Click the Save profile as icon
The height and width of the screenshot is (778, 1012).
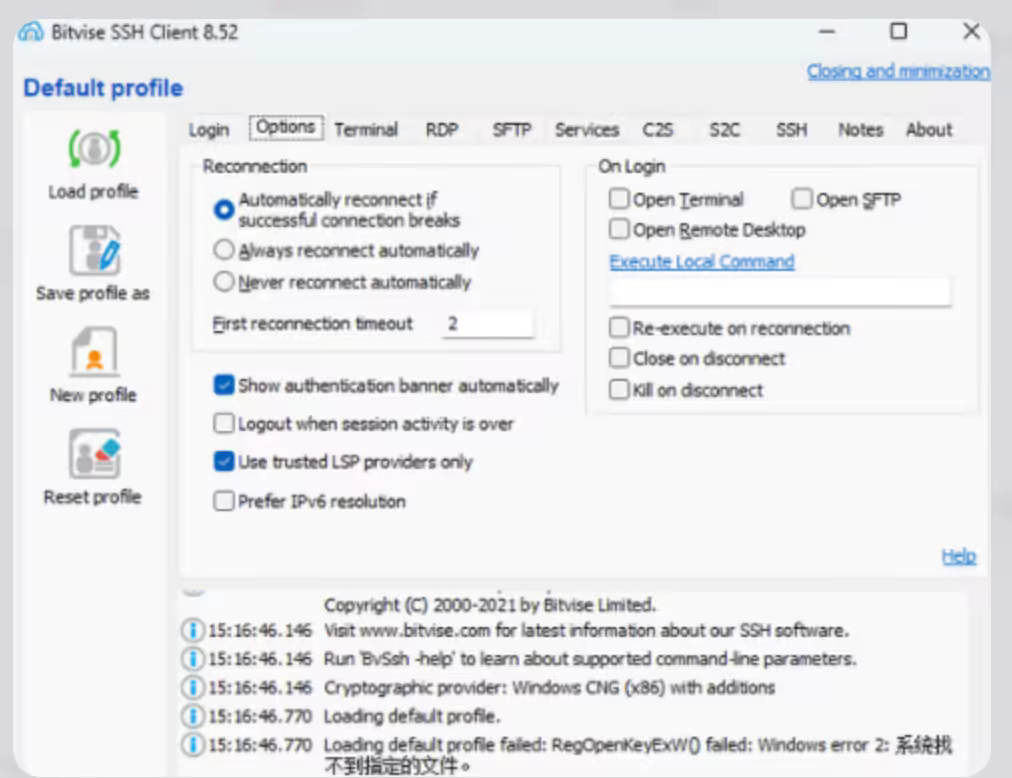click(x=94, y=250)
